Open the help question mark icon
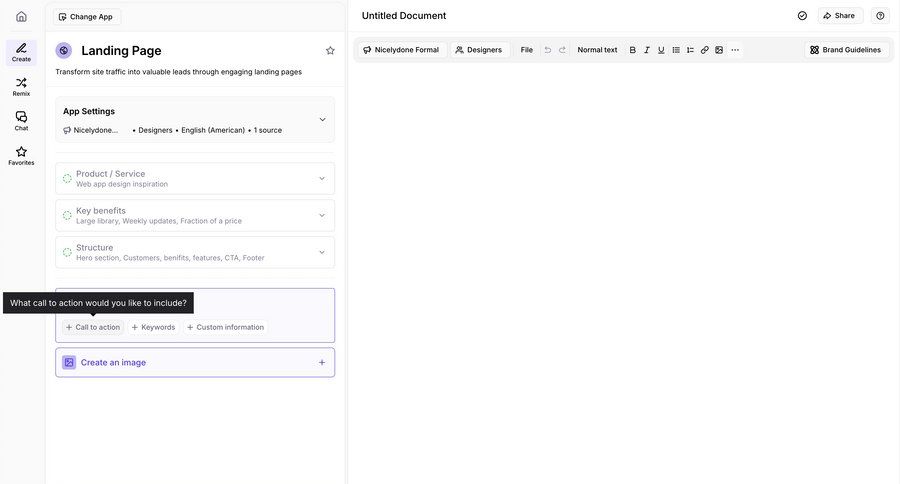 880,16
